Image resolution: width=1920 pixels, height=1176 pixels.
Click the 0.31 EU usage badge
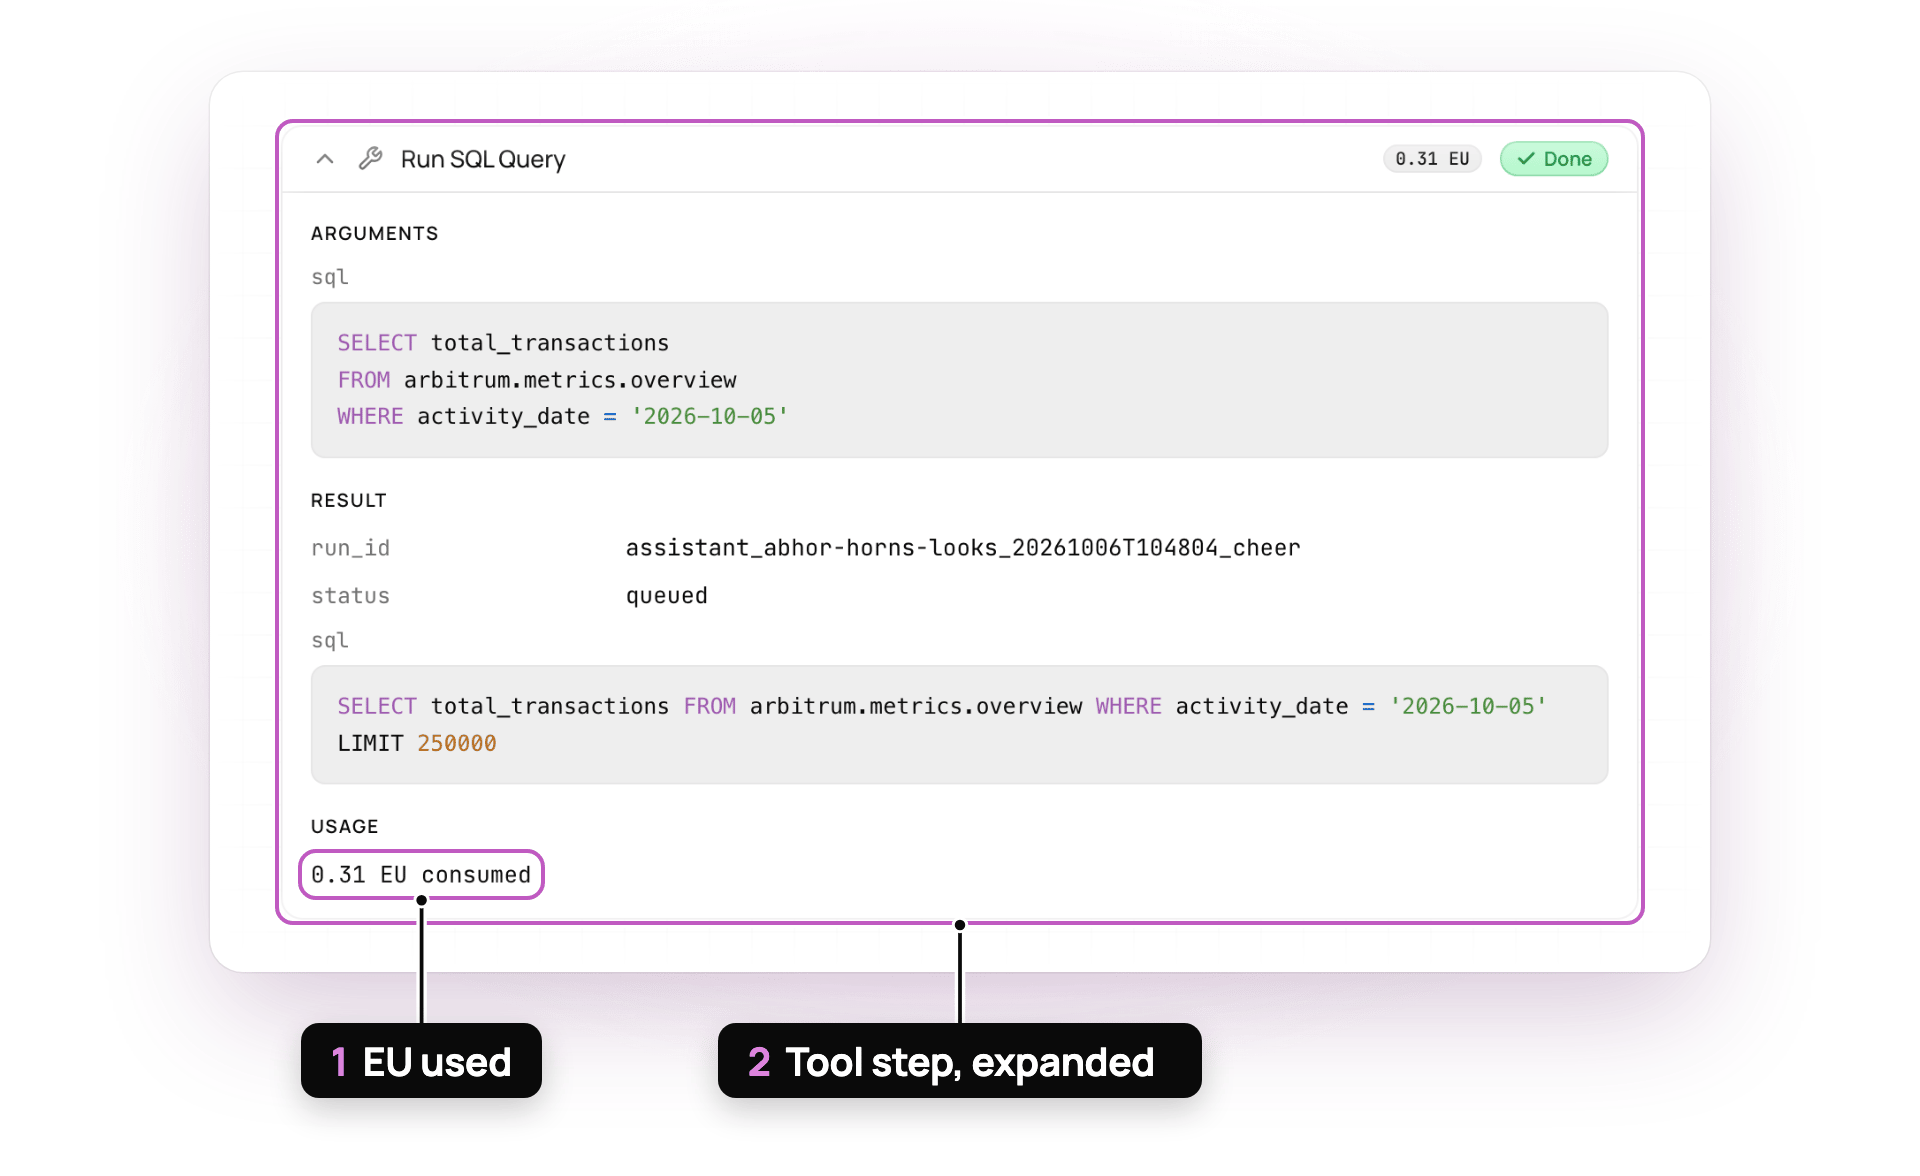coord(1432,159)
